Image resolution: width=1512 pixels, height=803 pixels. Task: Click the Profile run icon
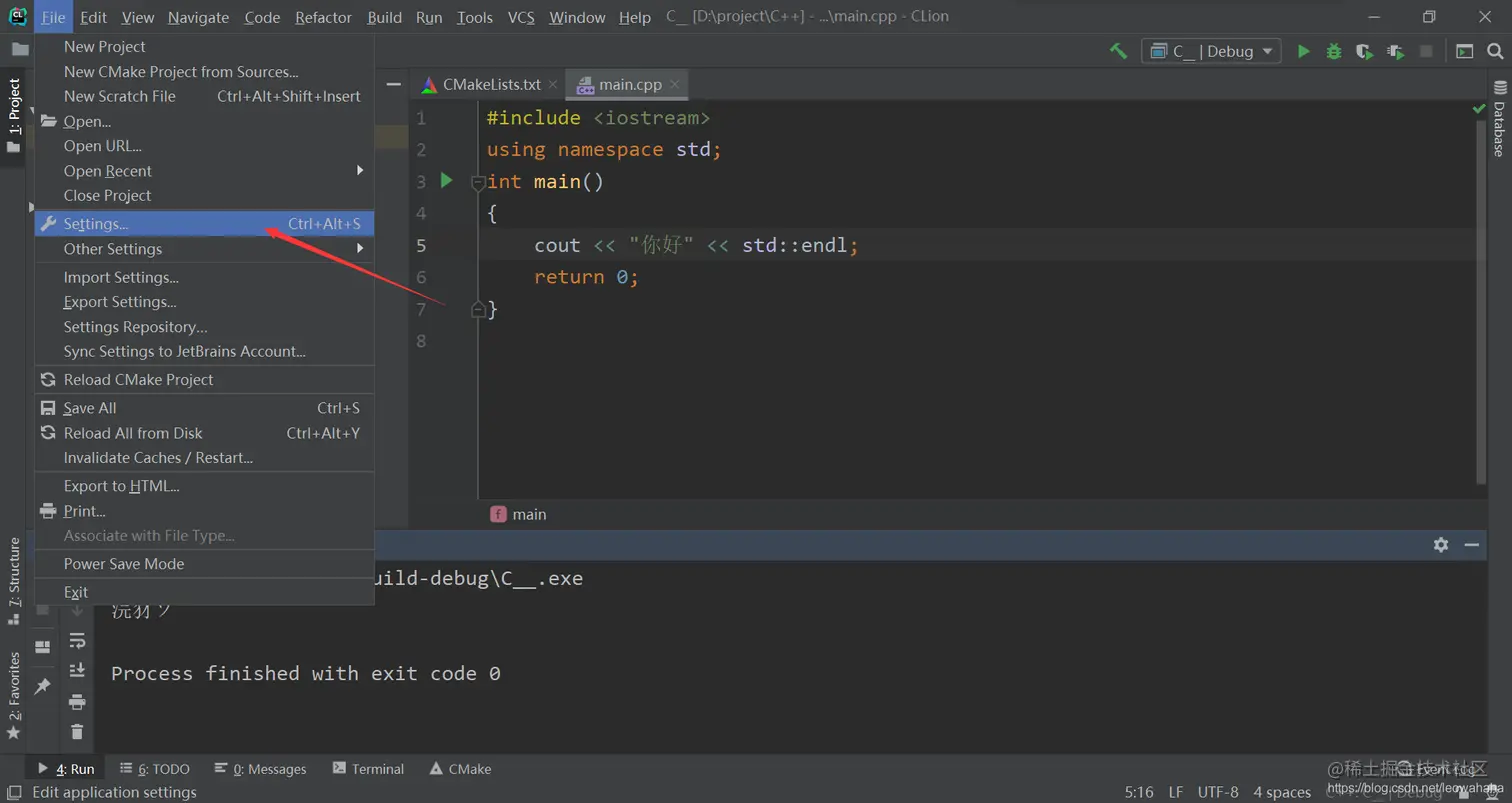click(1395, 51)
